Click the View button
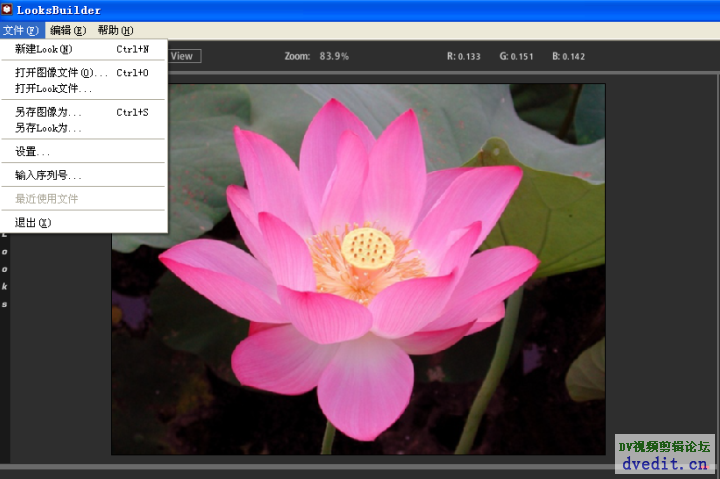 tap(184, 56)
